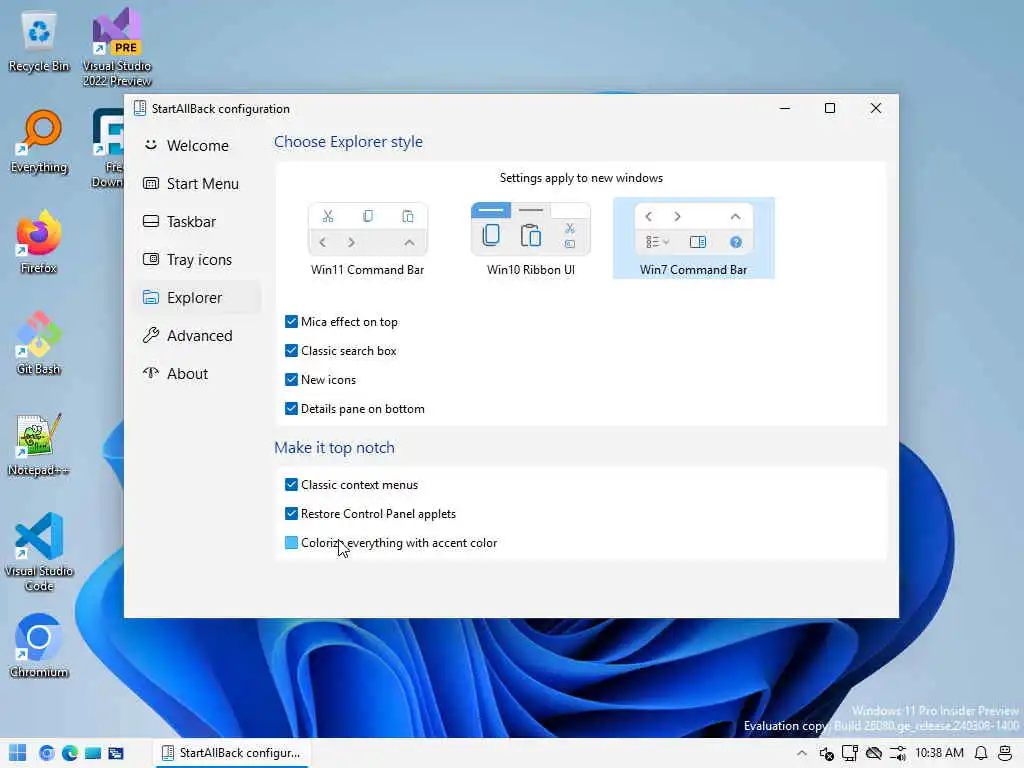Screen dimensions: 1024x768
Task: Open the notification bell in the tray
Action: (980, 753)
